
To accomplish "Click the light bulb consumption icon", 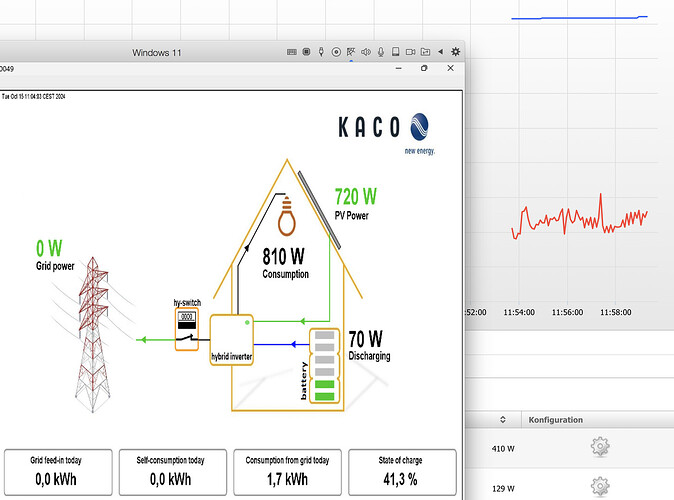I will tap(287, 216).
